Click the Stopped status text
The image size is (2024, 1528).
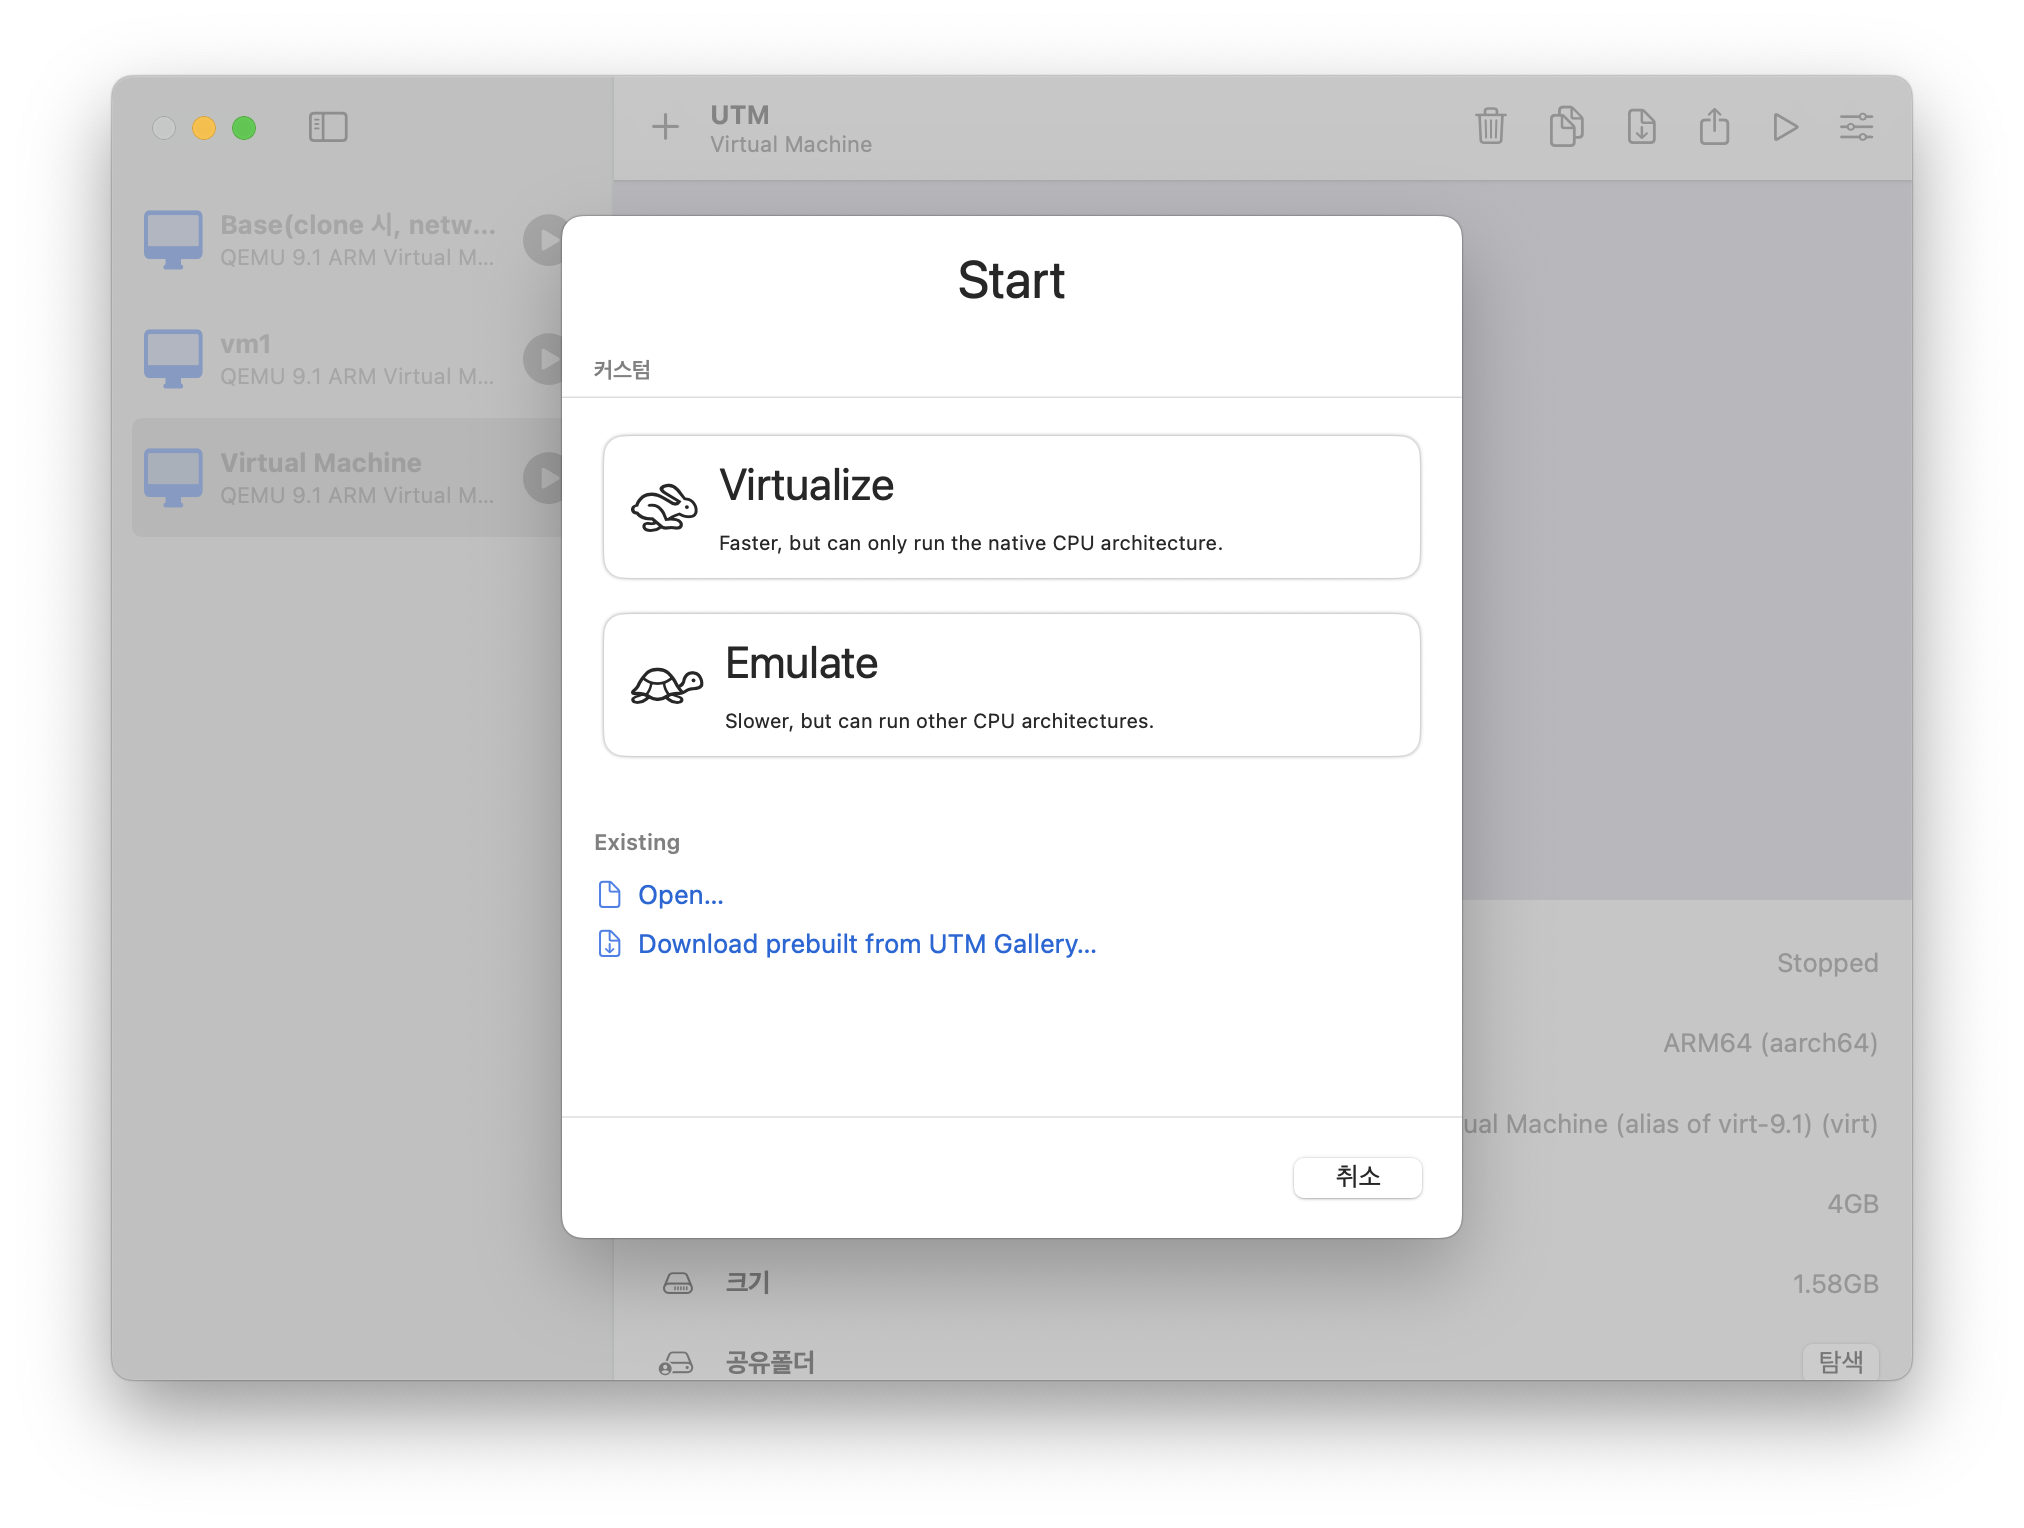pos(1827,963)
